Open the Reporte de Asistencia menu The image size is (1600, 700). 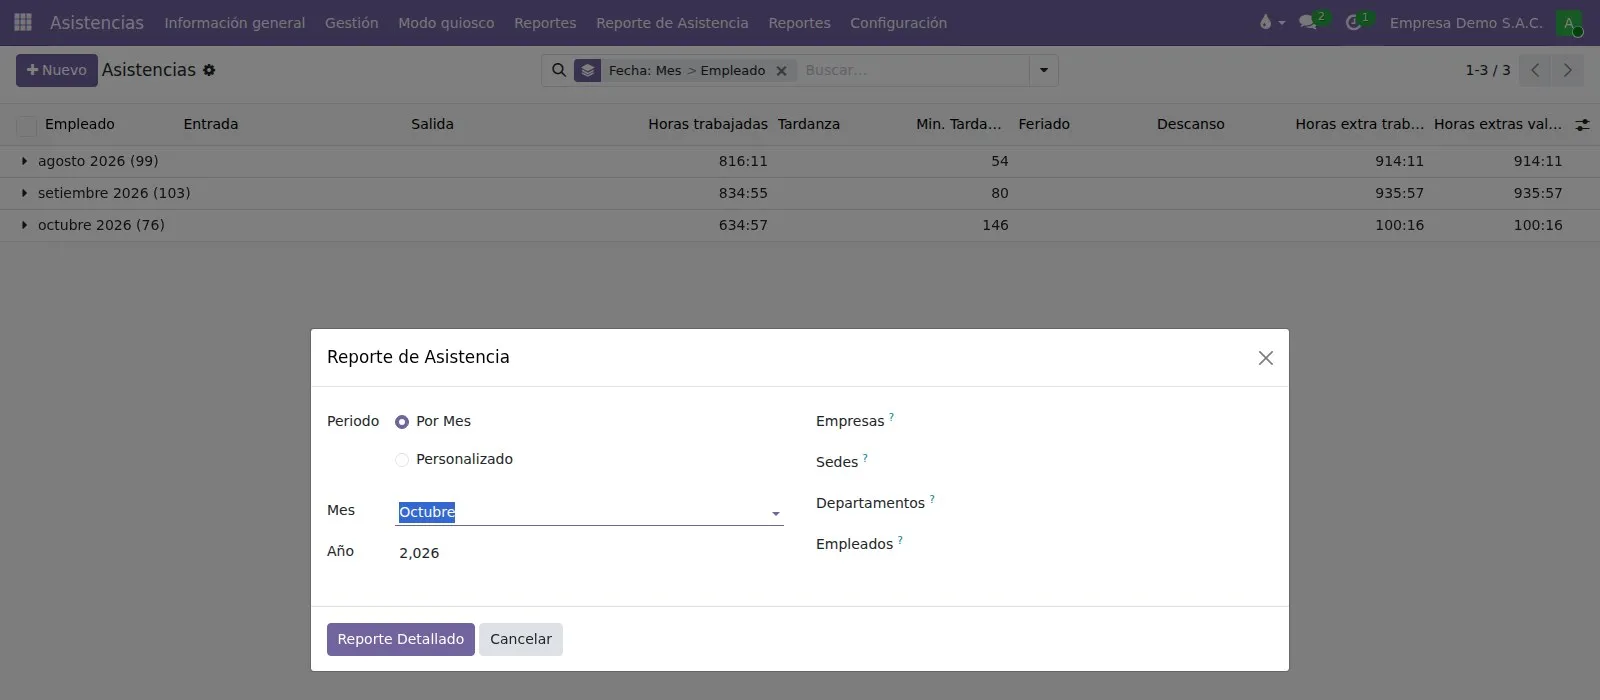(672, 23)
